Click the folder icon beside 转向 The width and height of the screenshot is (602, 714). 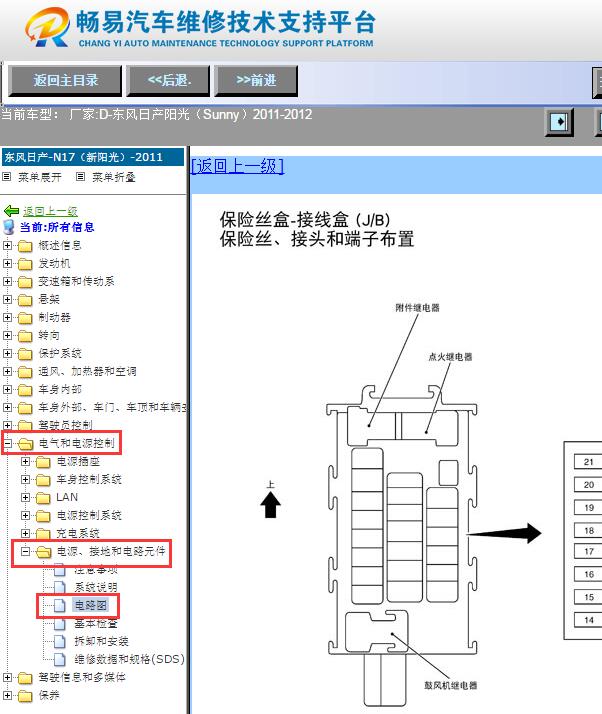click(x=25, y=336)
